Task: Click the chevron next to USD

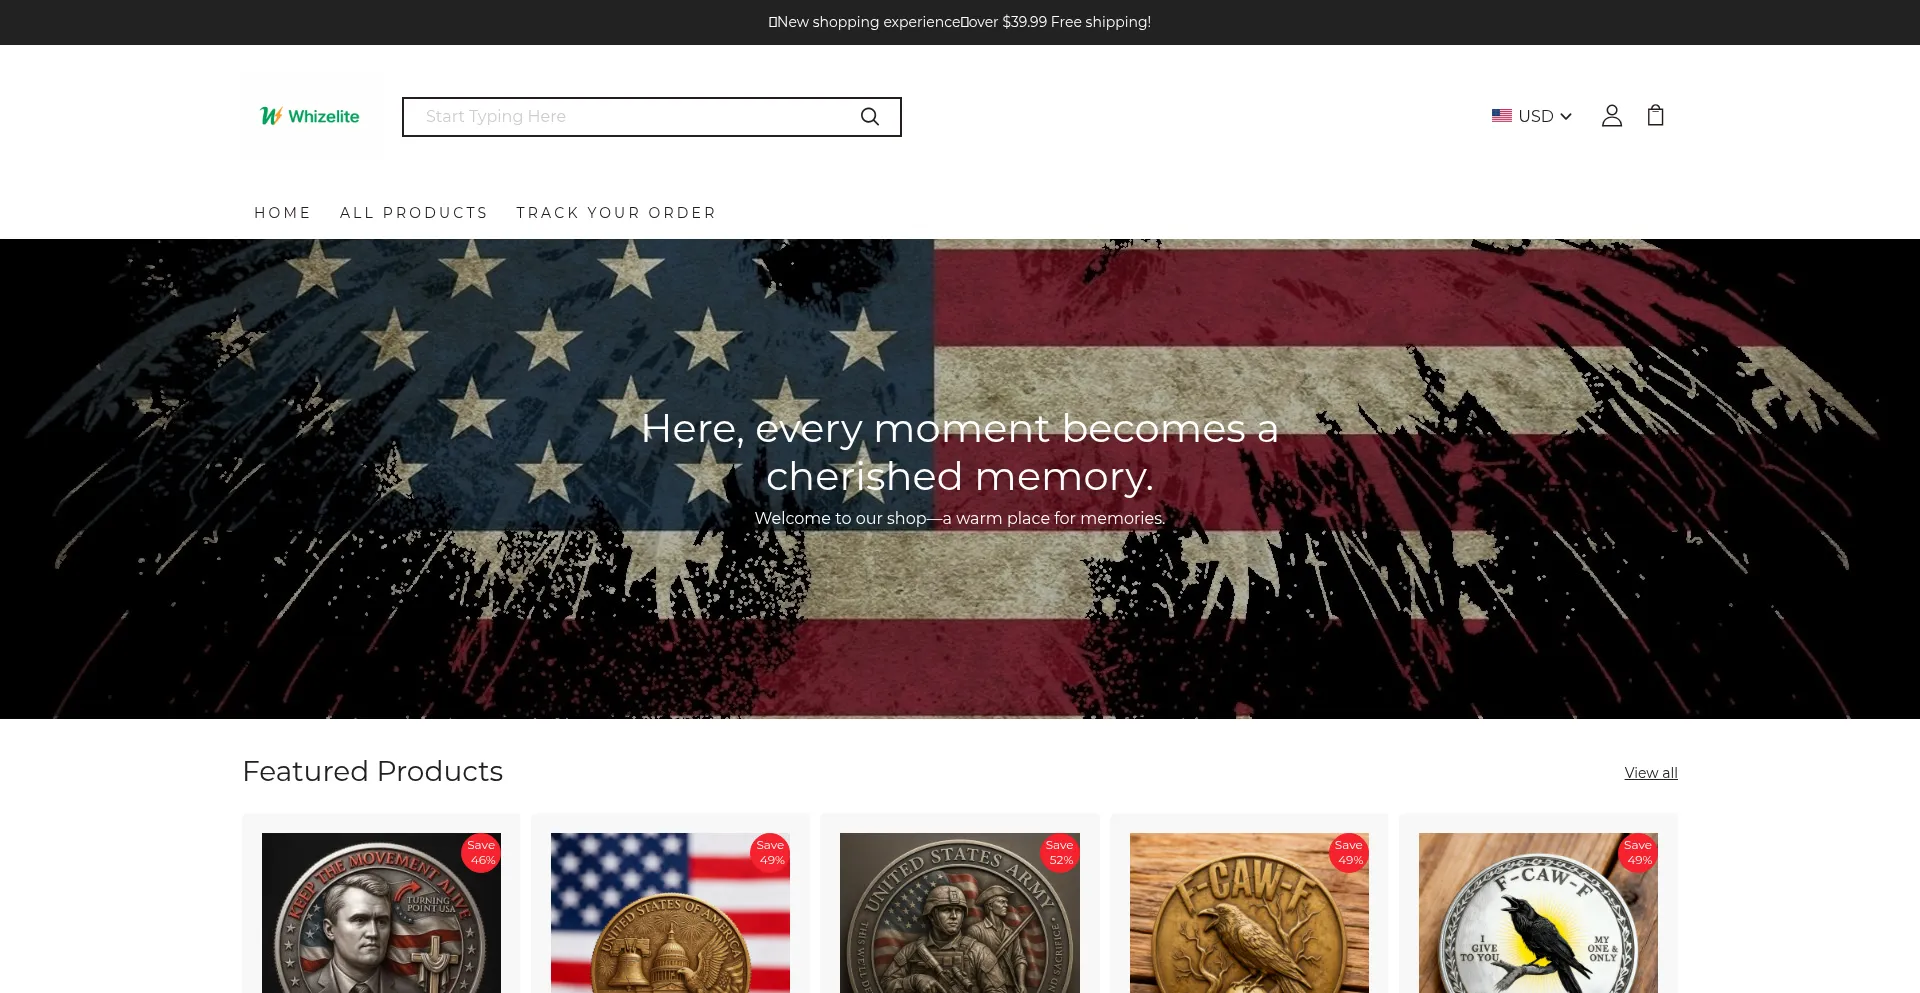Action: [1566, 117]
